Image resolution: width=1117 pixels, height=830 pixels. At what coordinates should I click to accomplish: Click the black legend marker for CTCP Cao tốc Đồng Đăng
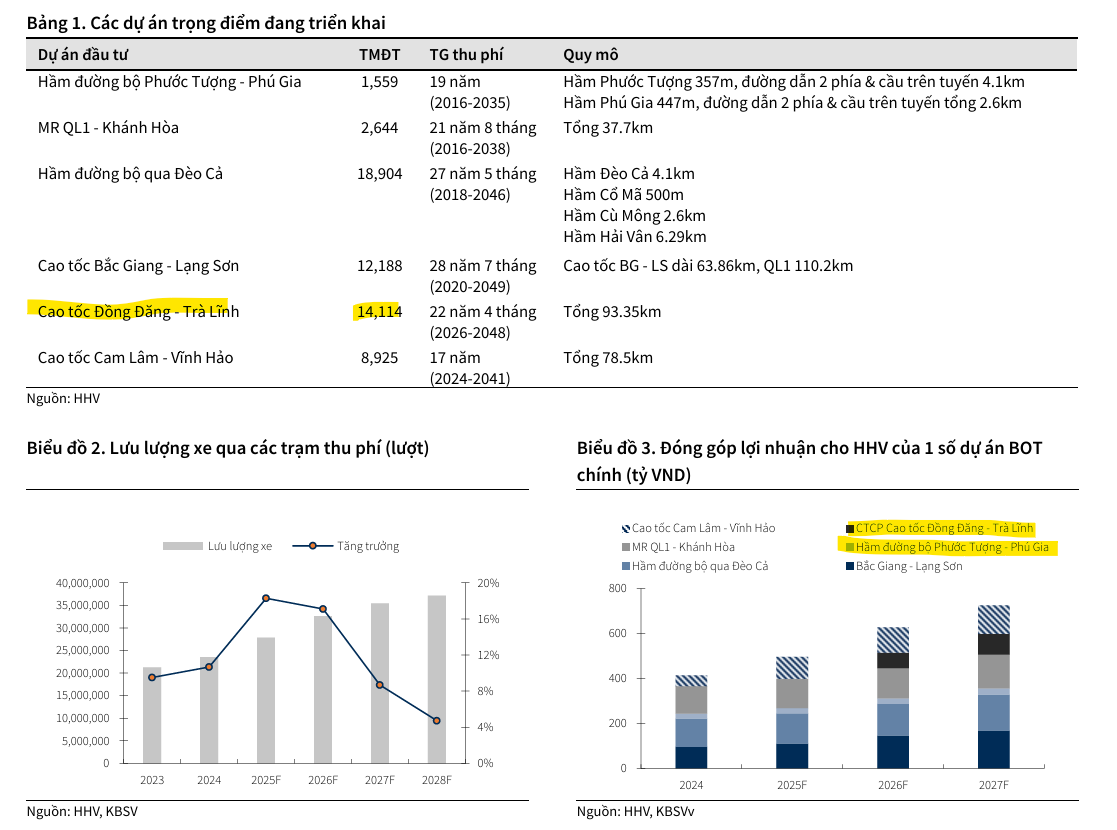[x=849, y=528]
